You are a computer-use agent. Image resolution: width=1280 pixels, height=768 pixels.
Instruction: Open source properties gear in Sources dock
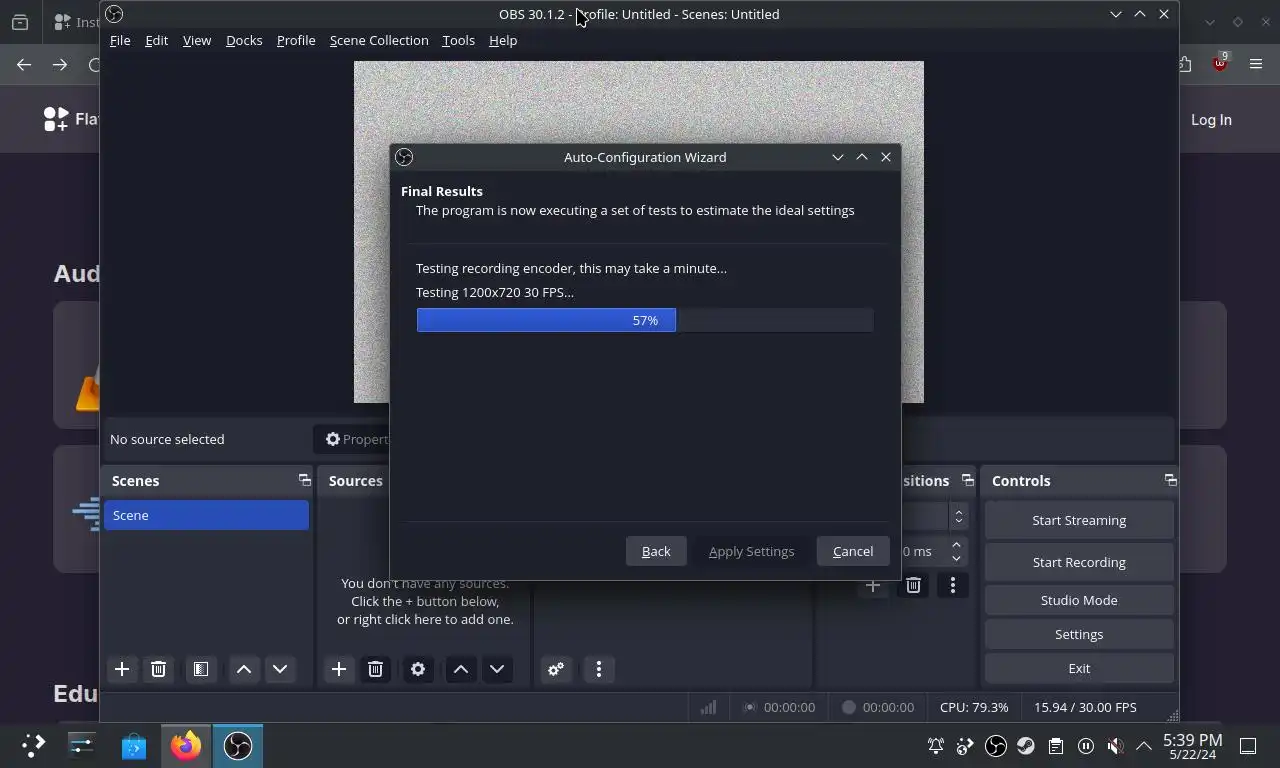tap(418, 669)
